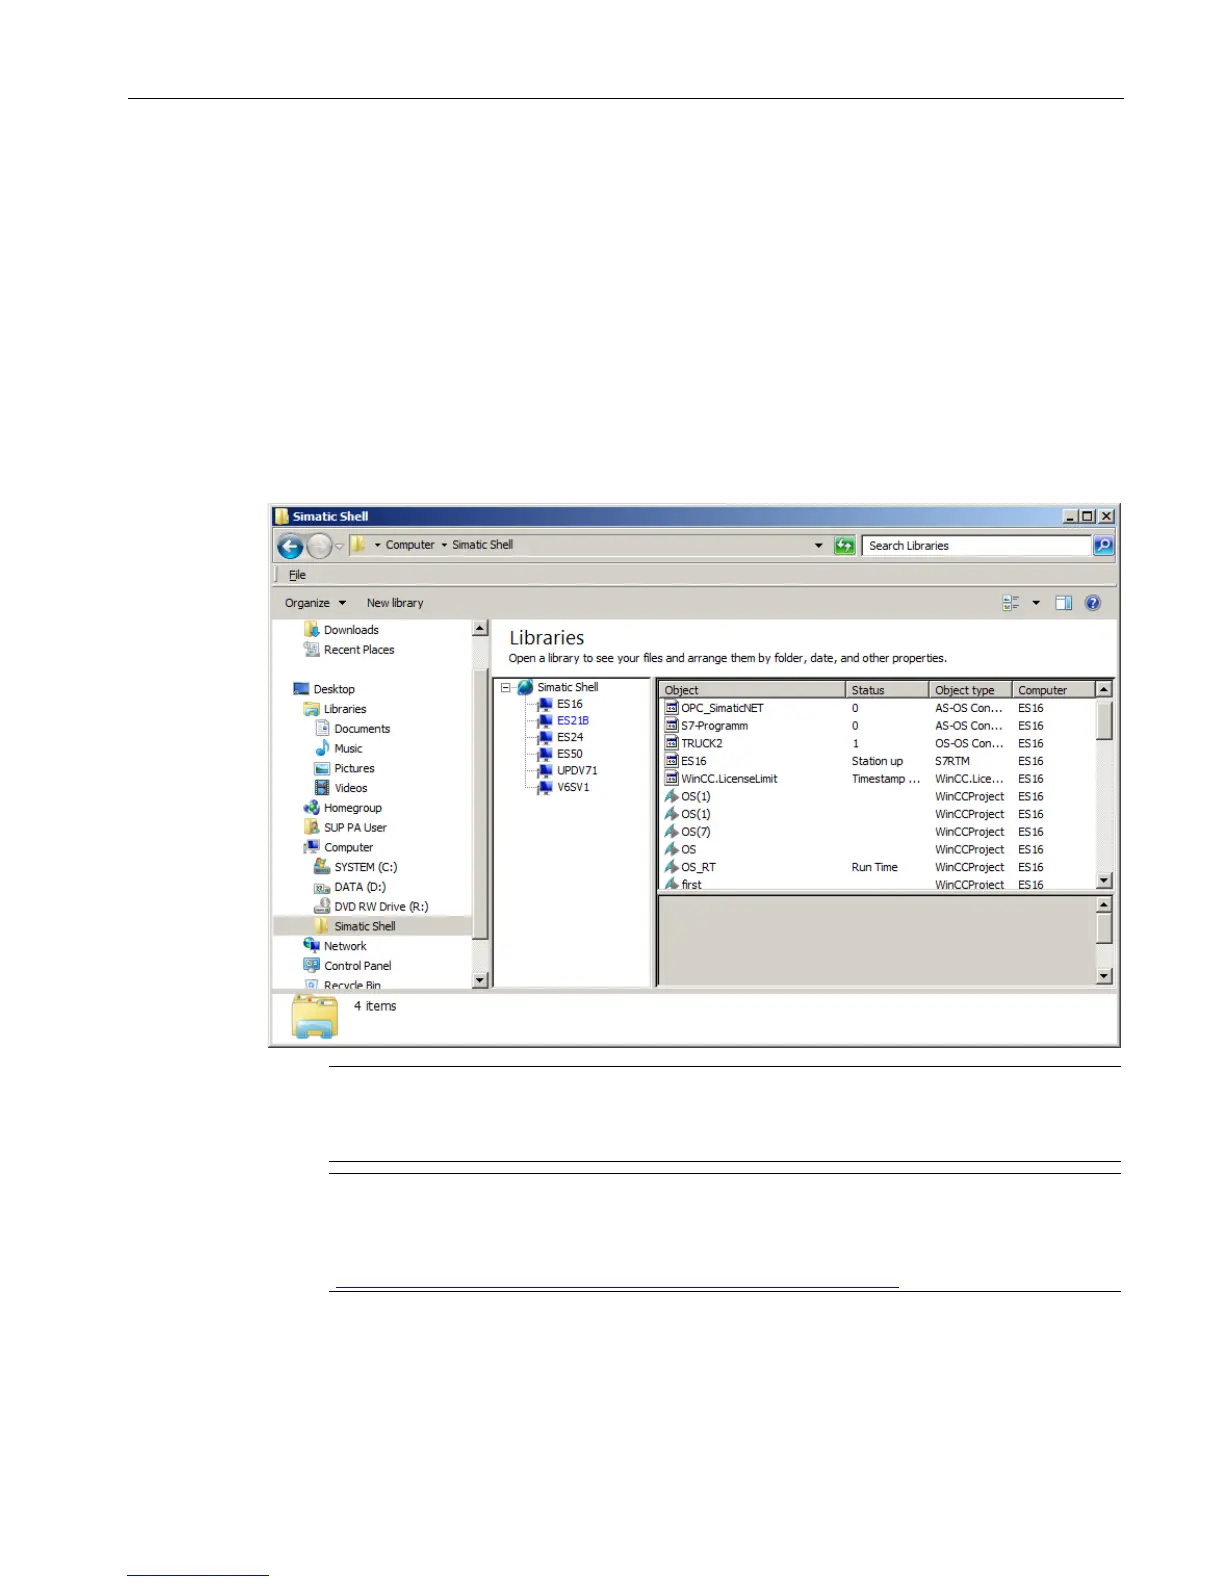Select the WinCC.LicenseLimit row

878,779
